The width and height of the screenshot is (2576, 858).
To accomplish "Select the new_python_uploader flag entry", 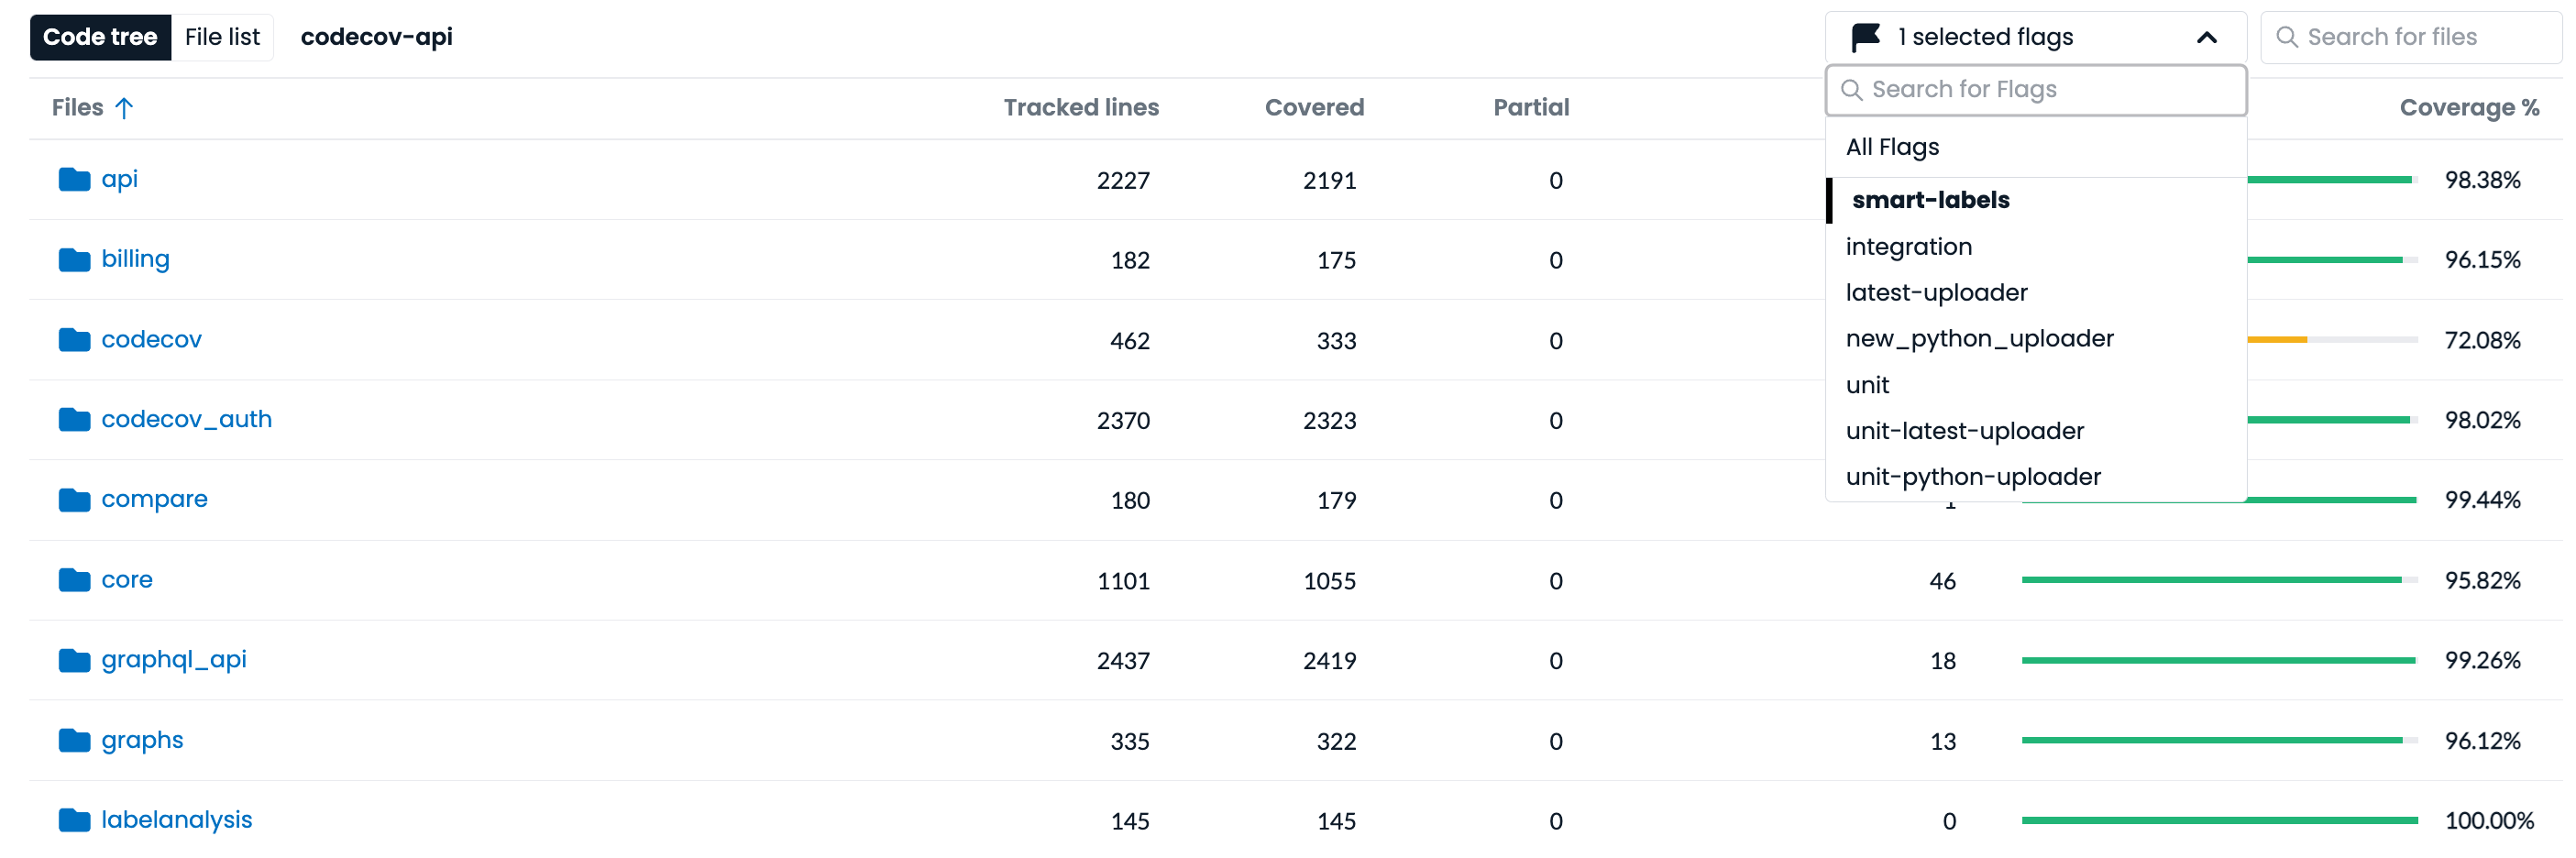I will click(x=1979, y=339).
